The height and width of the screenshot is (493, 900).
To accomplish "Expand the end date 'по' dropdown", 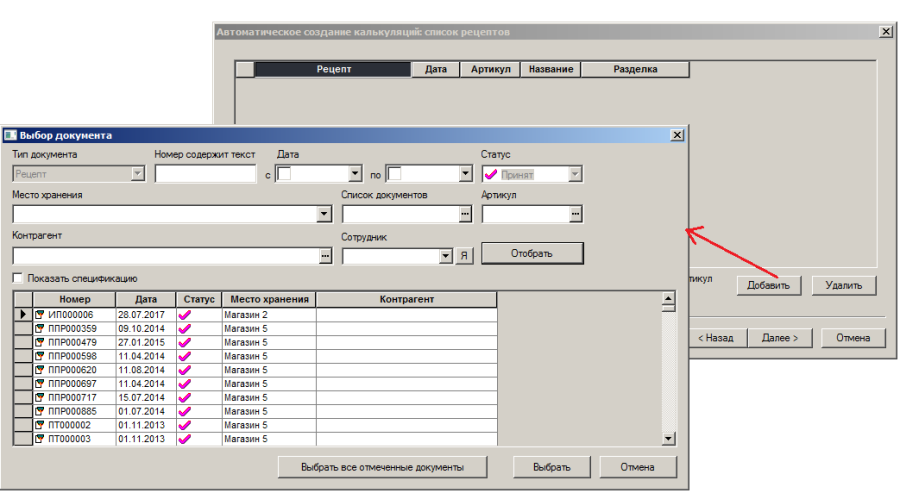I will [465, 173].
